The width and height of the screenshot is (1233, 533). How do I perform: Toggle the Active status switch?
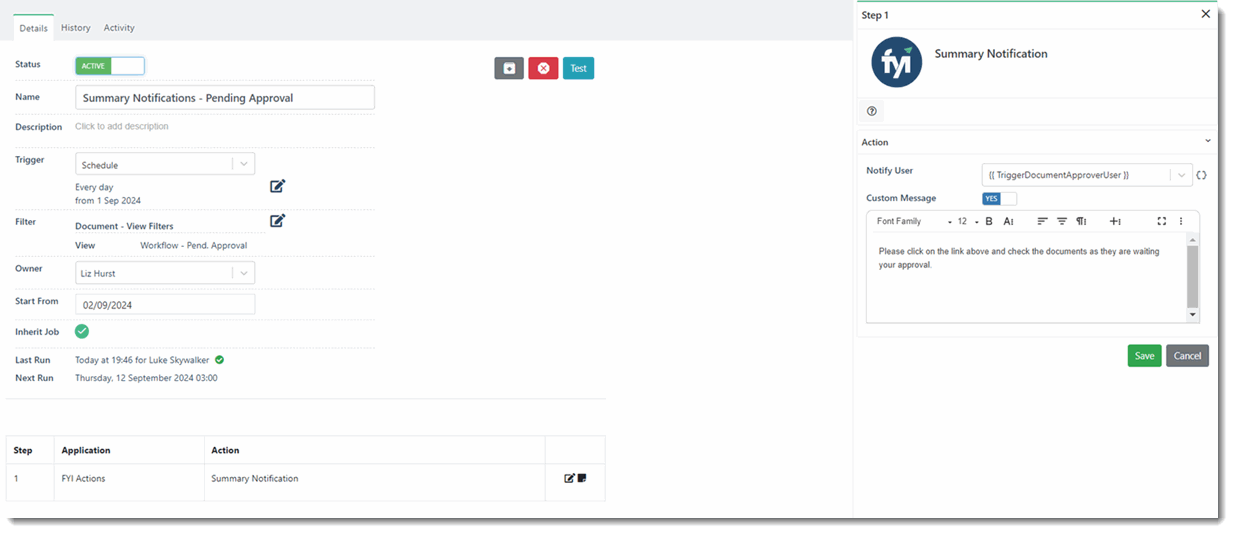click(110, 66)
